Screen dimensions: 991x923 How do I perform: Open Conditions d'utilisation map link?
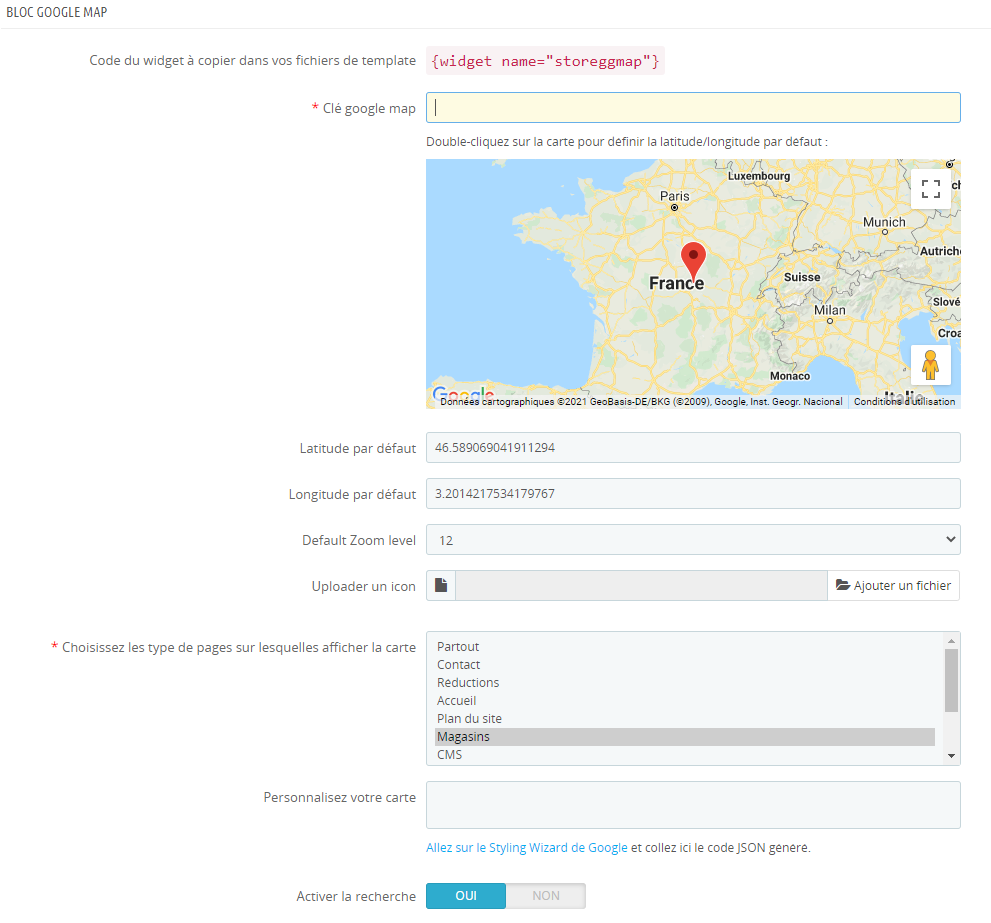904,401
